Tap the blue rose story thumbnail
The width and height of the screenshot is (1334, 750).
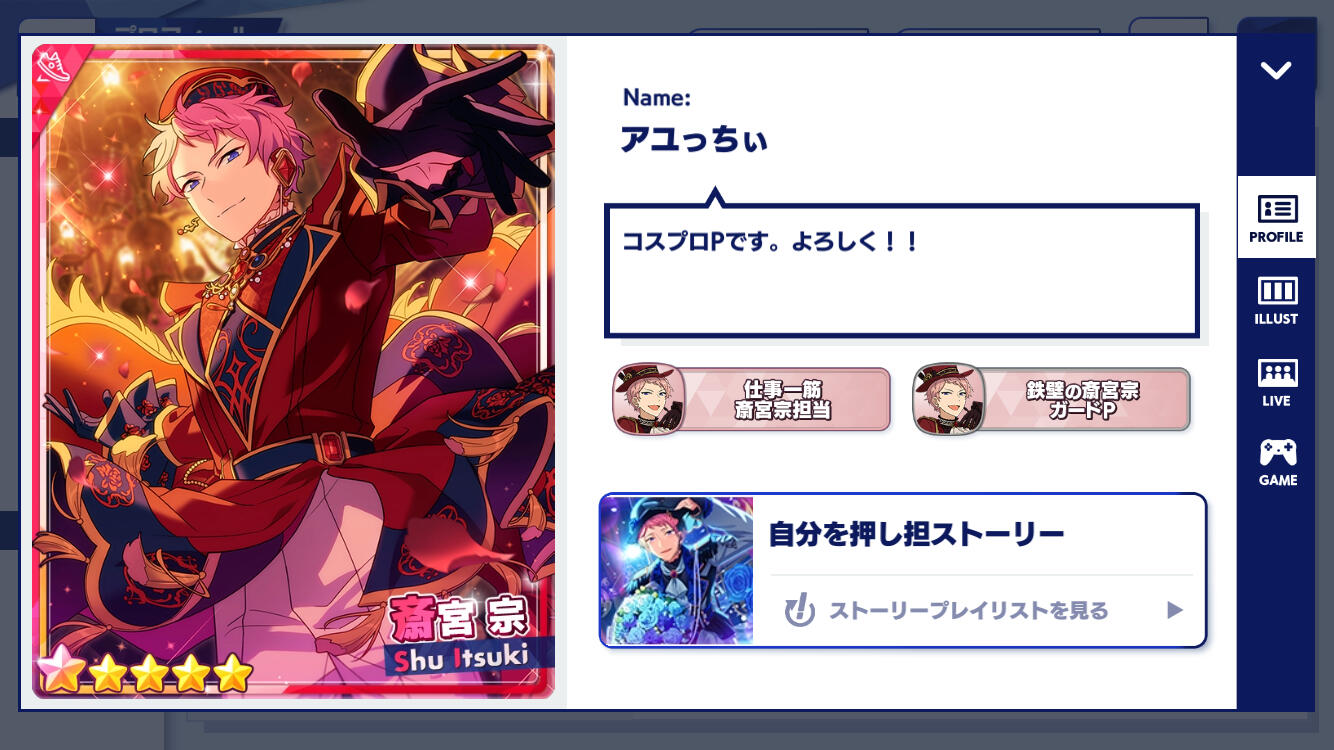(x=677, y=570)
